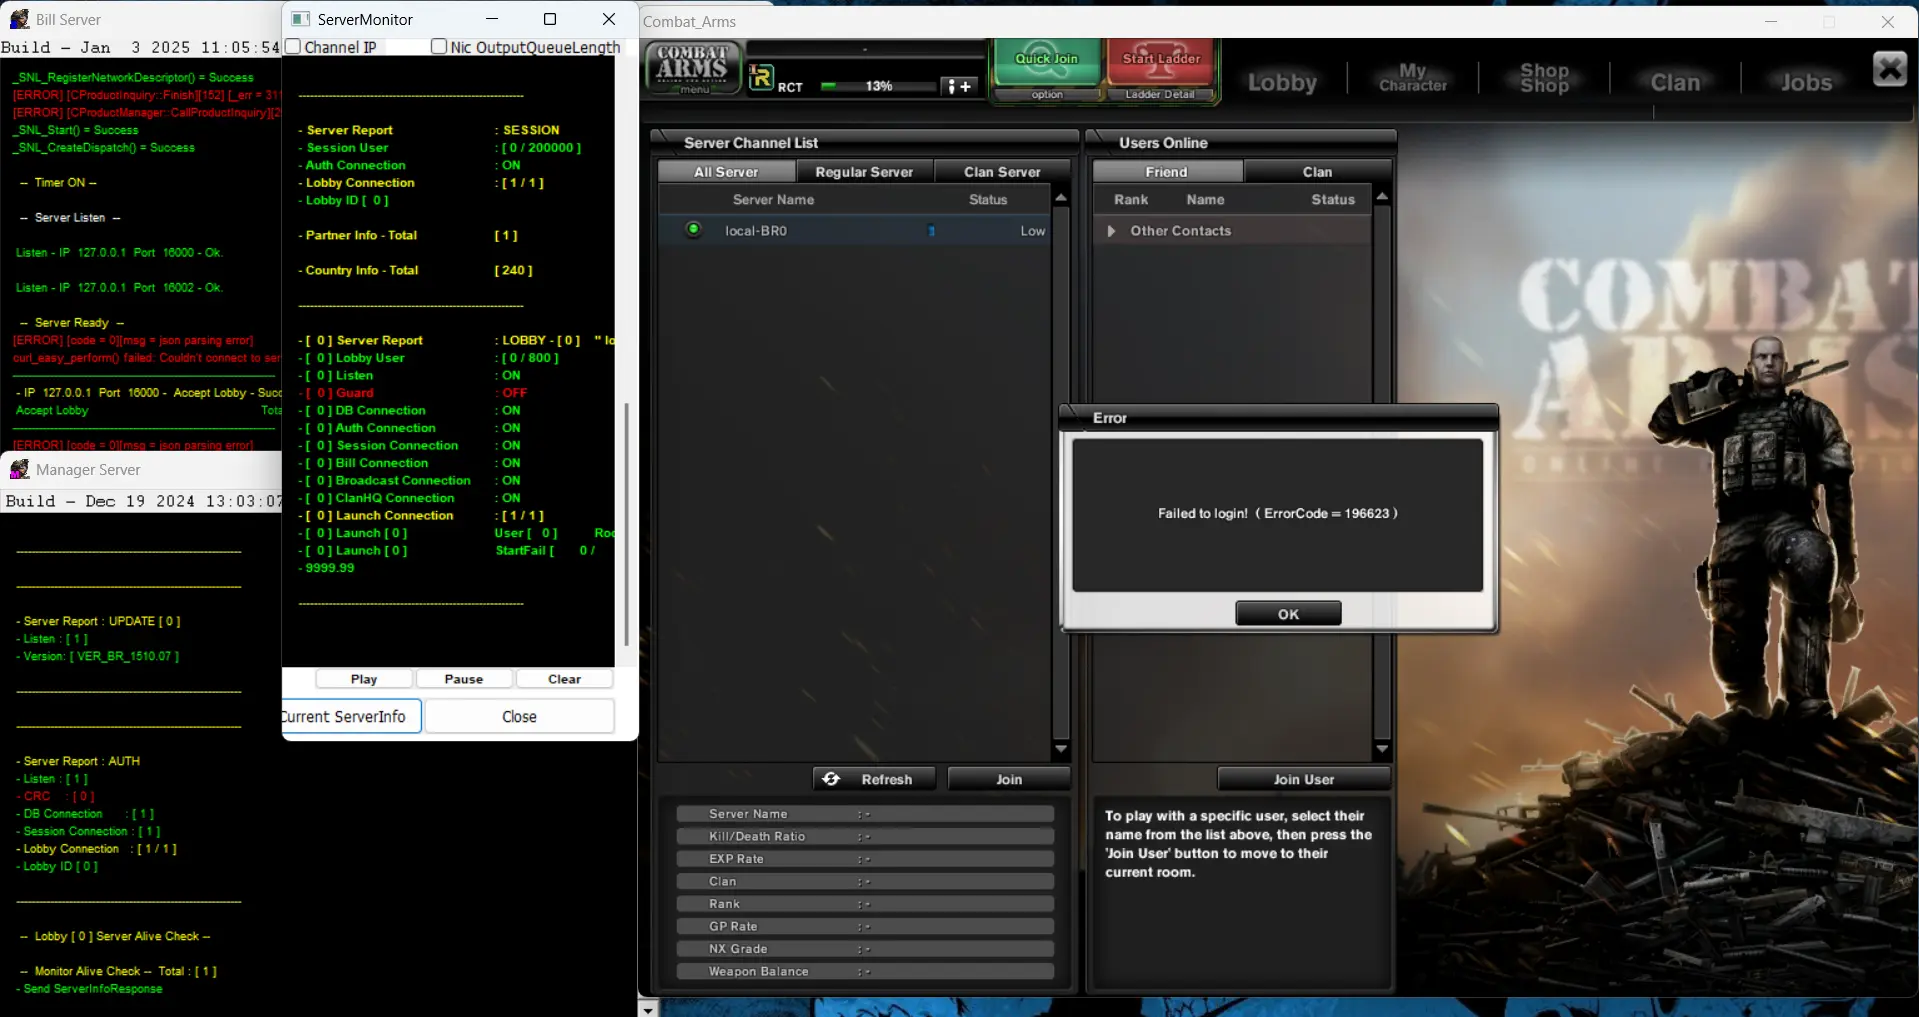Maximize the ServerMonitor window
1919x1017 pixels.
pyautogui.click(x=550, y=19)
